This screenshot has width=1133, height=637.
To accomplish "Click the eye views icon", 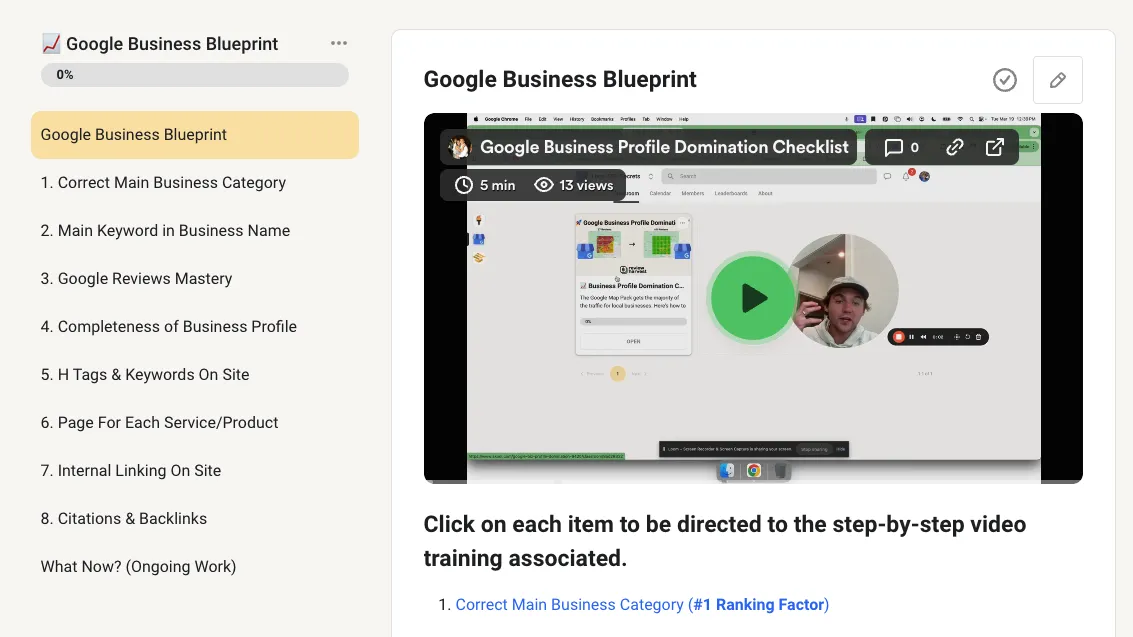I will (x=543, y=186).
